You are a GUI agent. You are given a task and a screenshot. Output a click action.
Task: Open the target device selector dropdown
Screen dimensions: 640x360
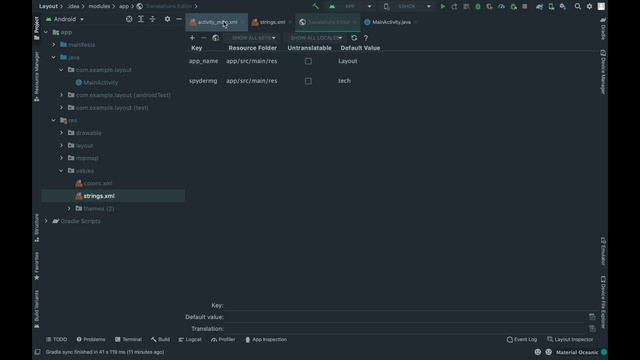click(x=407, y=6)
